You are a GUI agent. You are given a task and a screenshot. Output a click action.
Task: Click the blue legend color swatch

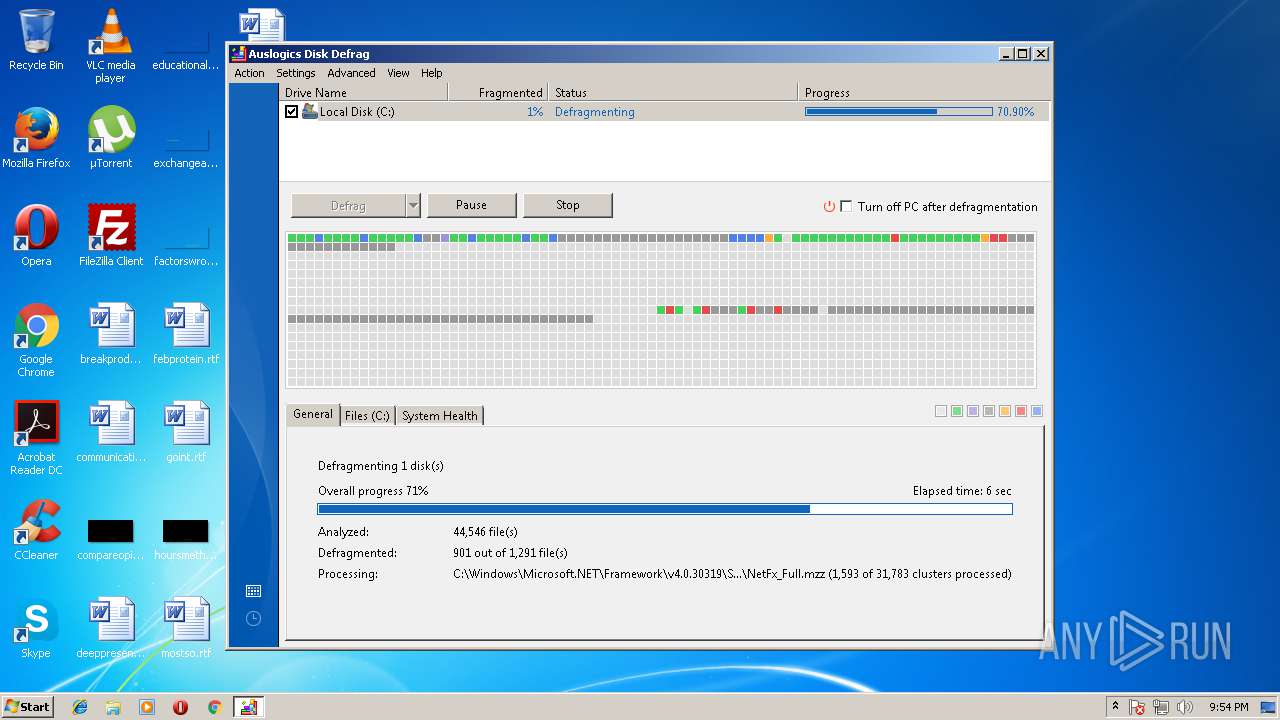(x=1037, y=411)
